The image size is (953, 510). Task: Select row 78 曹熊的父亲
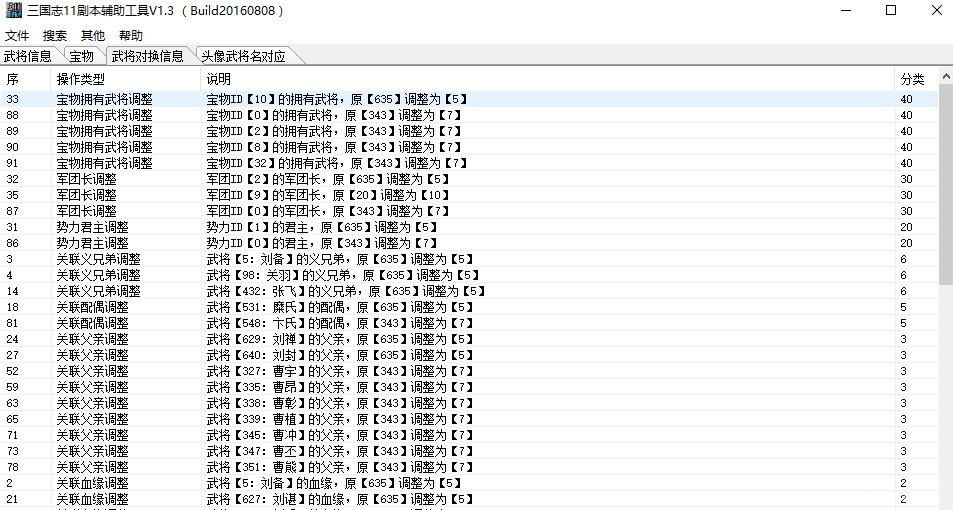click(x=469, y=467)
